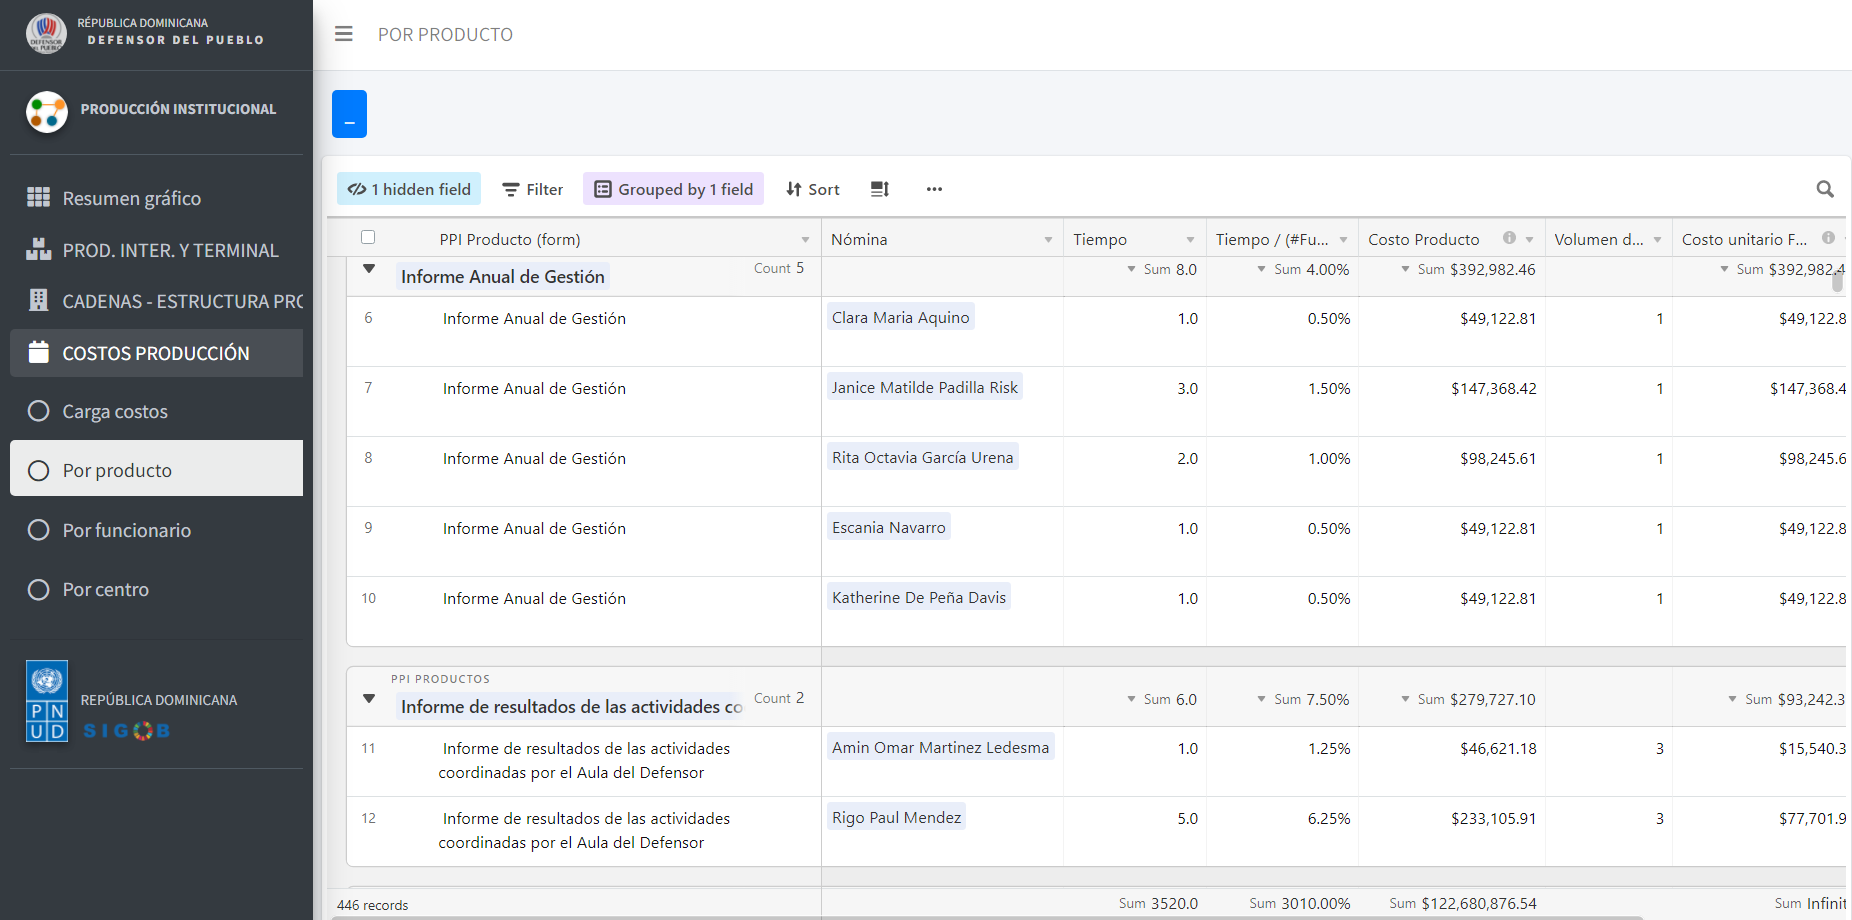
Task: Click the table search magnifier icon
Action: (1825, 189)
